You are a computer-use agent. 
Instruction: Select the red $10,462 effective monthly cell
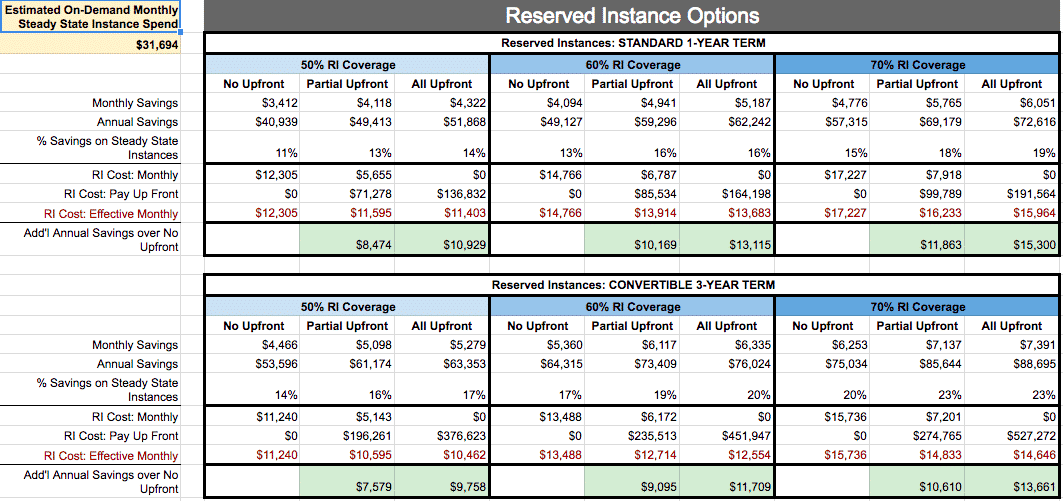click(x=444, y=455)
